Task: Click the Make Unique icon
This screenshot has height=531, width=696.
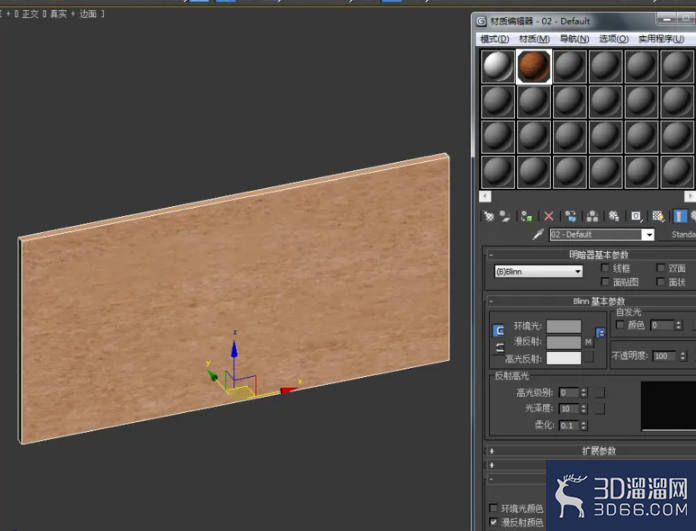Action: click(592, 216)
